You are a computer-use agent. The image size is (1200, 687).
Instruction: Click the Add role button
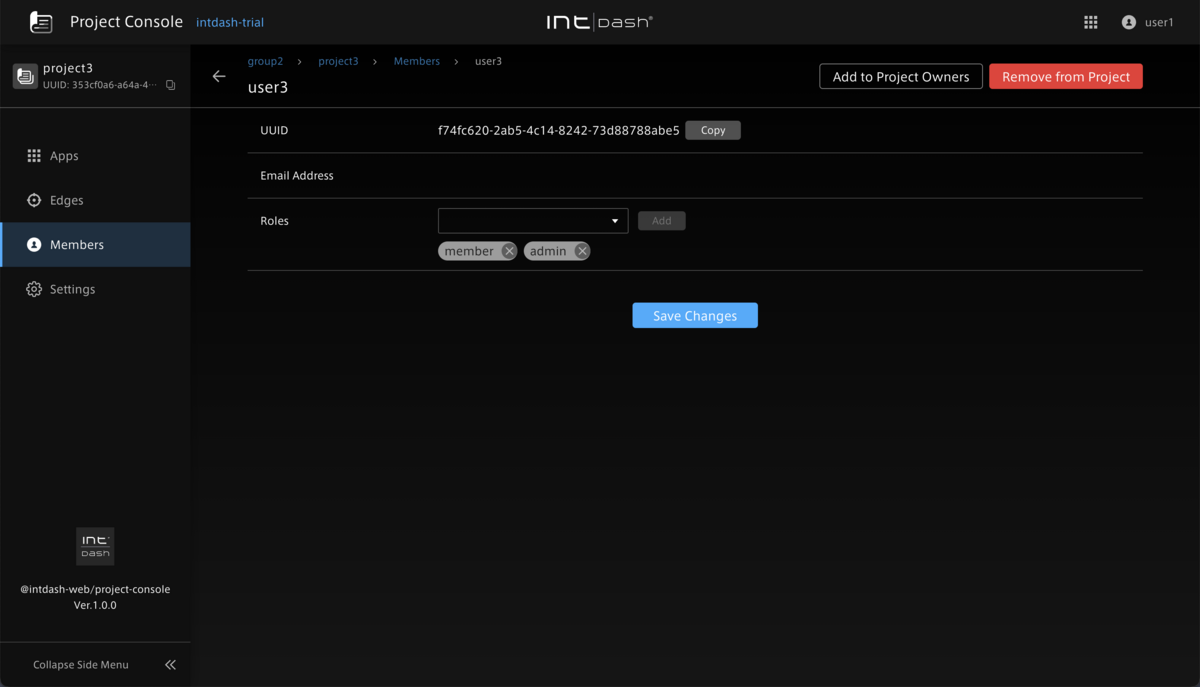662,220
